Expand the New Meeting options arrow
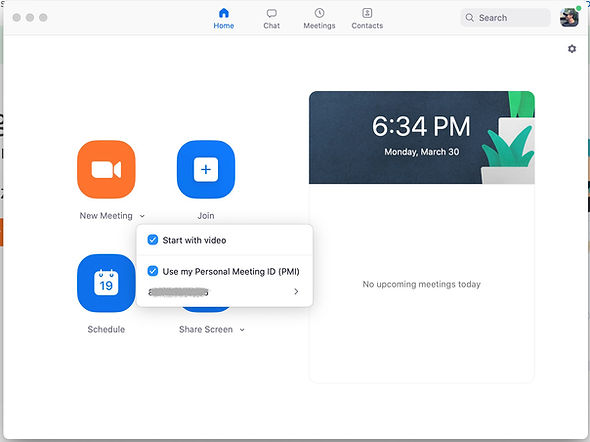The width and height of the screenshot is (590, 442). [x=142, y=216]
